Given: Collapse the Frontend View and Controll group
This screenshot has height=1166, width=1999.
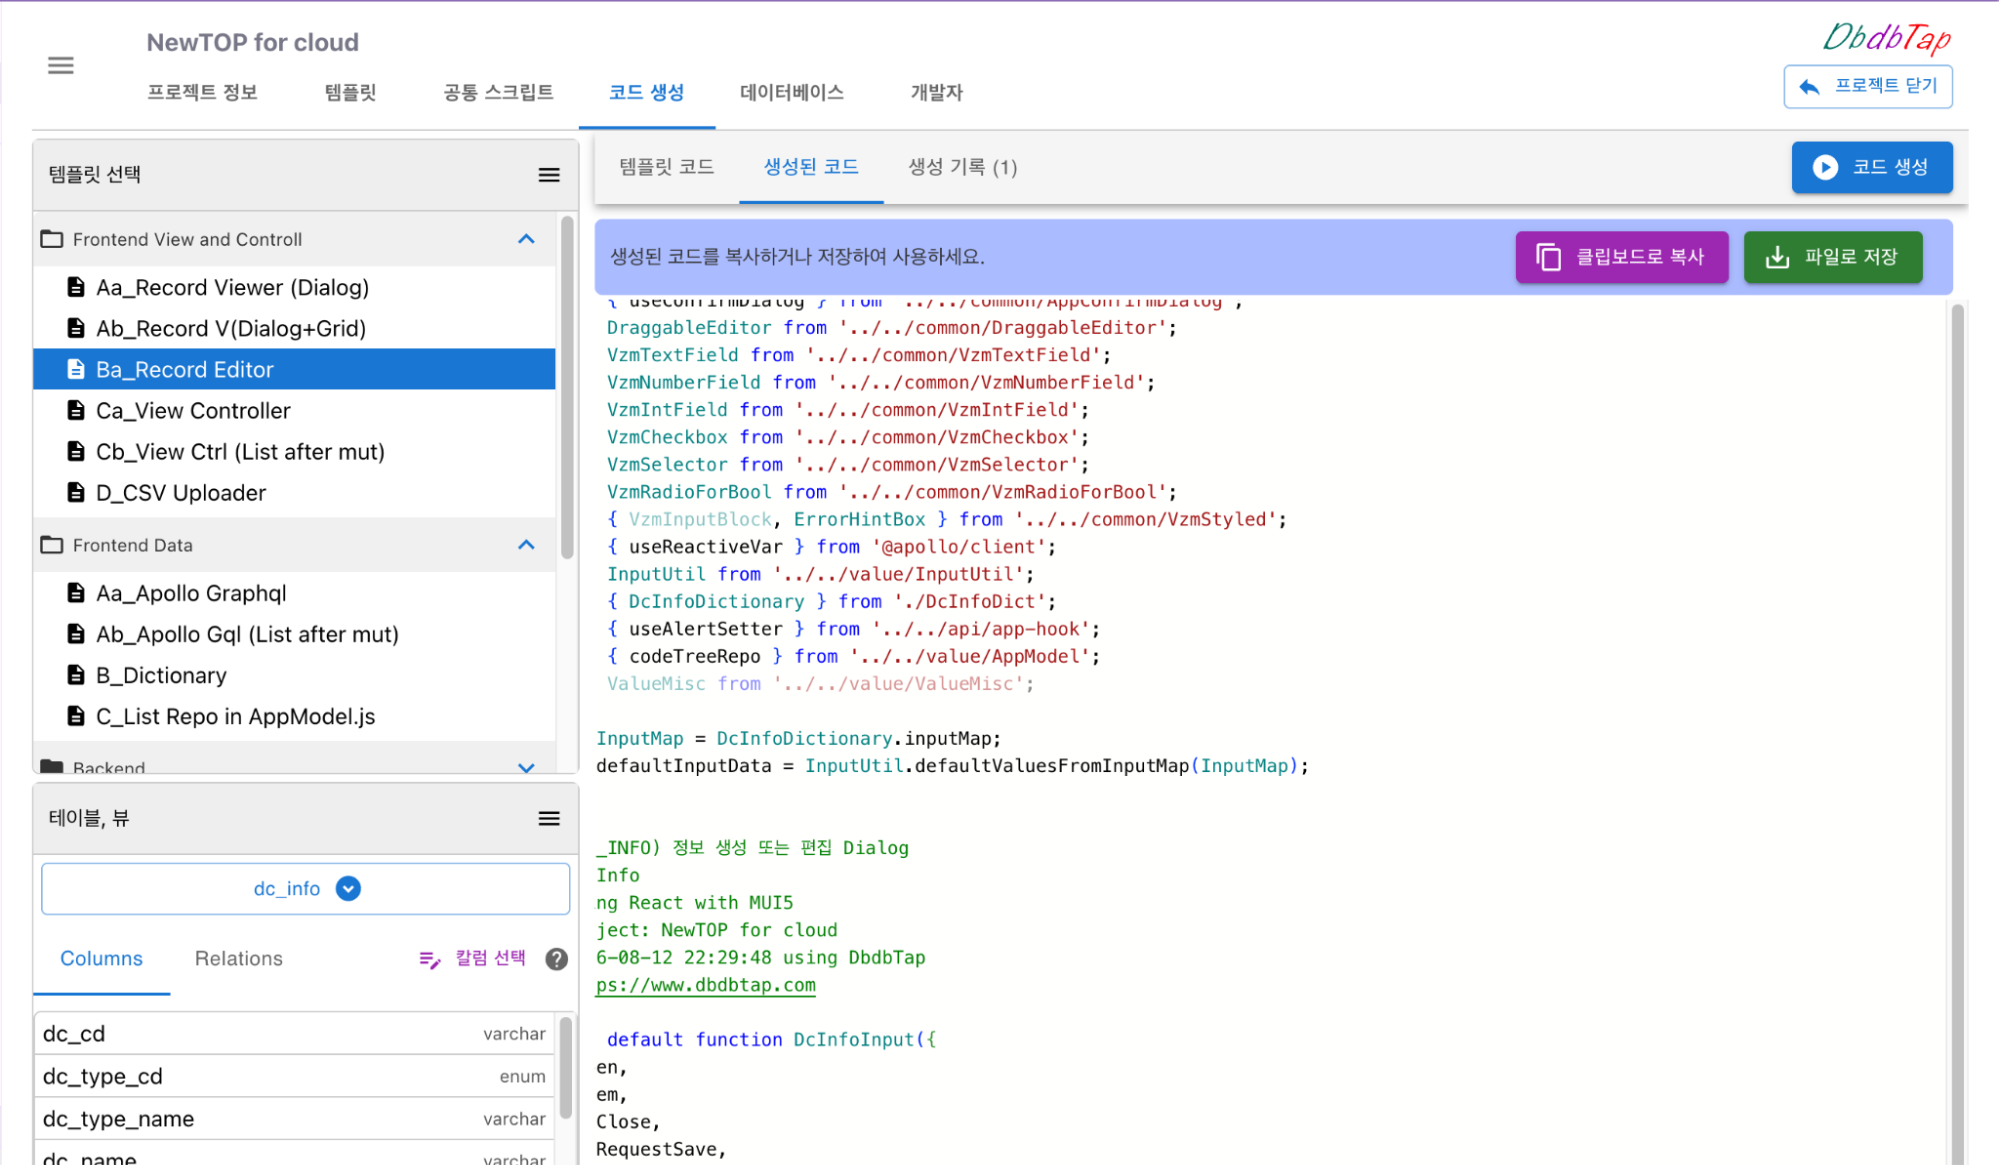Looking at the screenshot, I should [x=527, y=240].
